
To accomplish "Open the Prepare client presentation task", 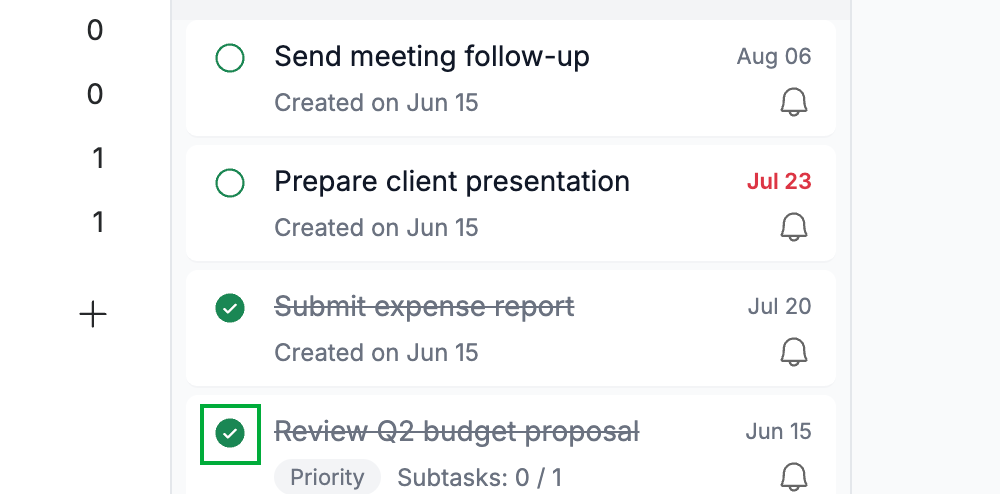I will 452,182.
